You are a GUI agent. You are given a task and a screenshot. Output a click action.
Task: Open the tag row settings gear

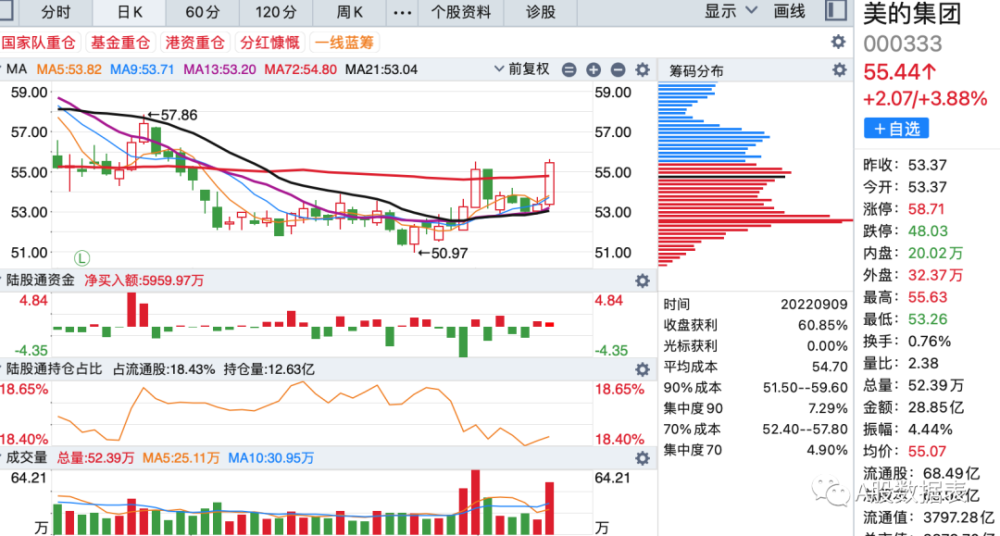point(838,43)
